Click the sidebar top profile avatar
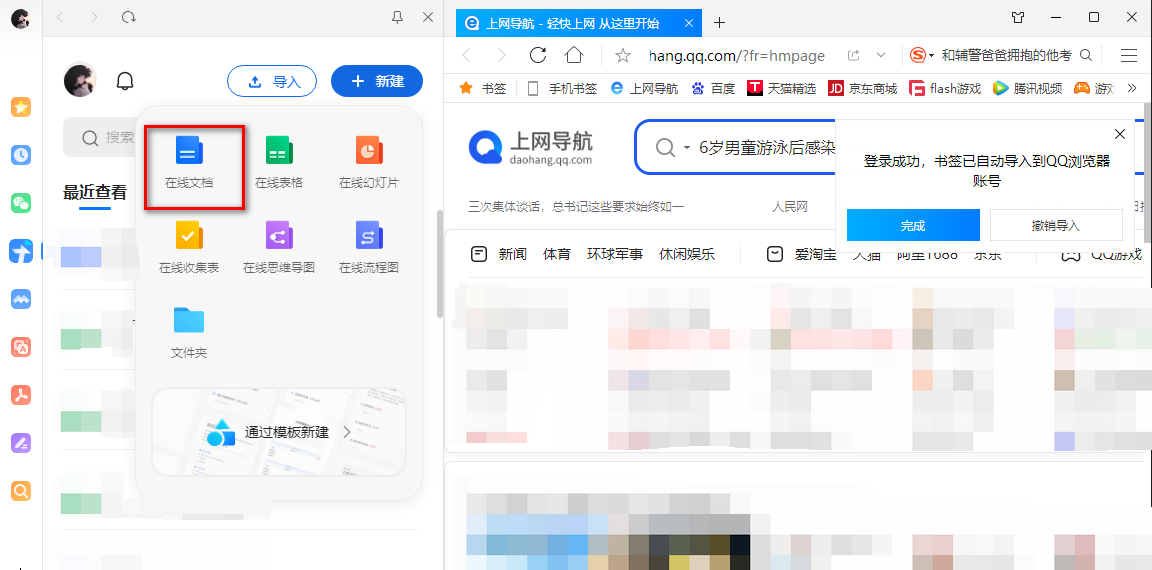Viewport: 1152px width, 570px height. [x=21, y=18]
